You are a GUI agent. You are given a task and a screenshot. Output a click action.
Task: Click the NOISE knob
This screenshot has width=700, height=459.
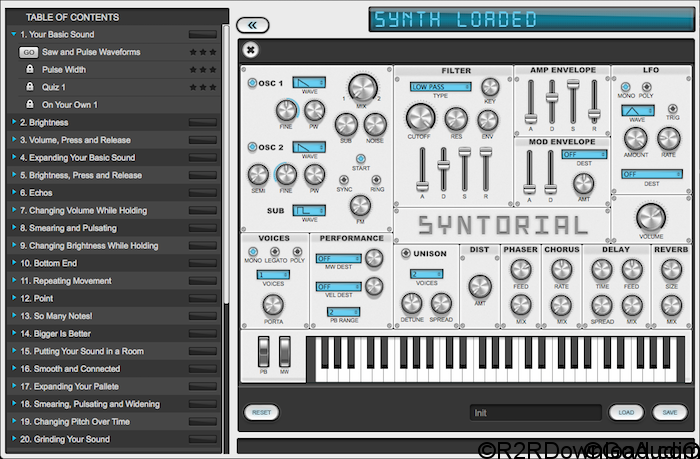pos(375,125)
